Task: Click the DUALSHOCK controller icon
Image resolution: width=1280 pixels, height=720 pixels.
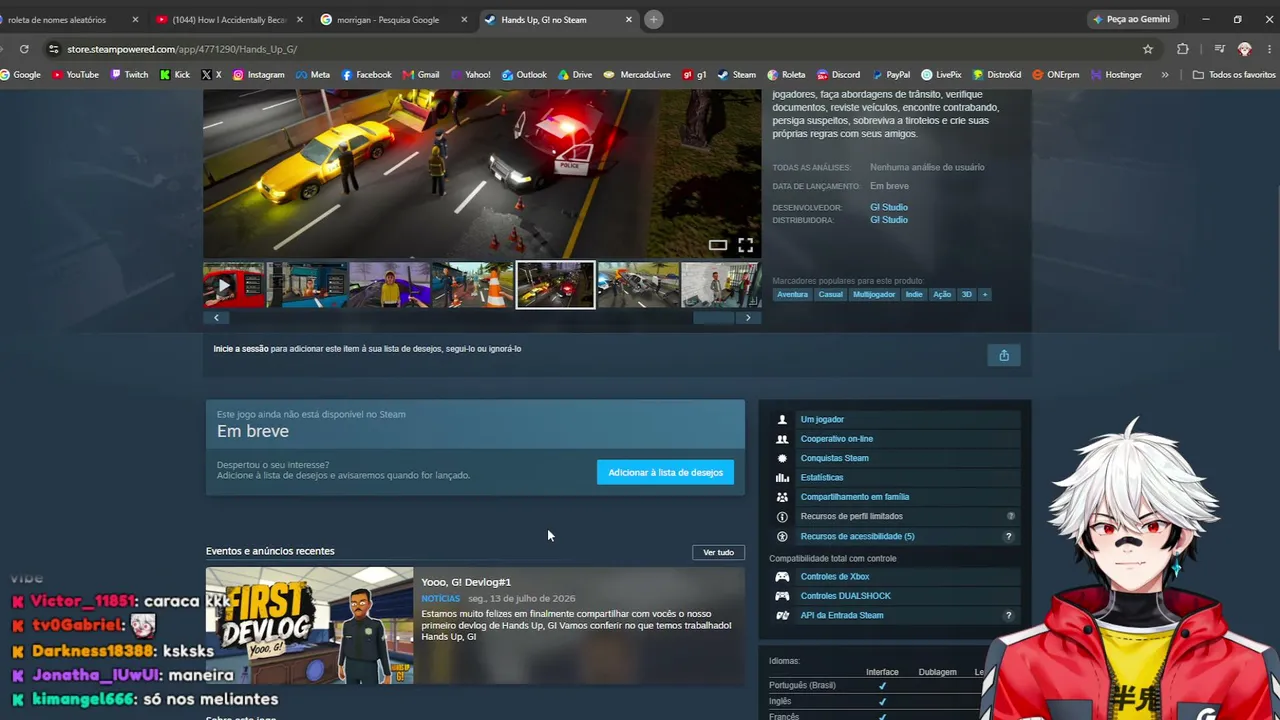Action: 782,596
